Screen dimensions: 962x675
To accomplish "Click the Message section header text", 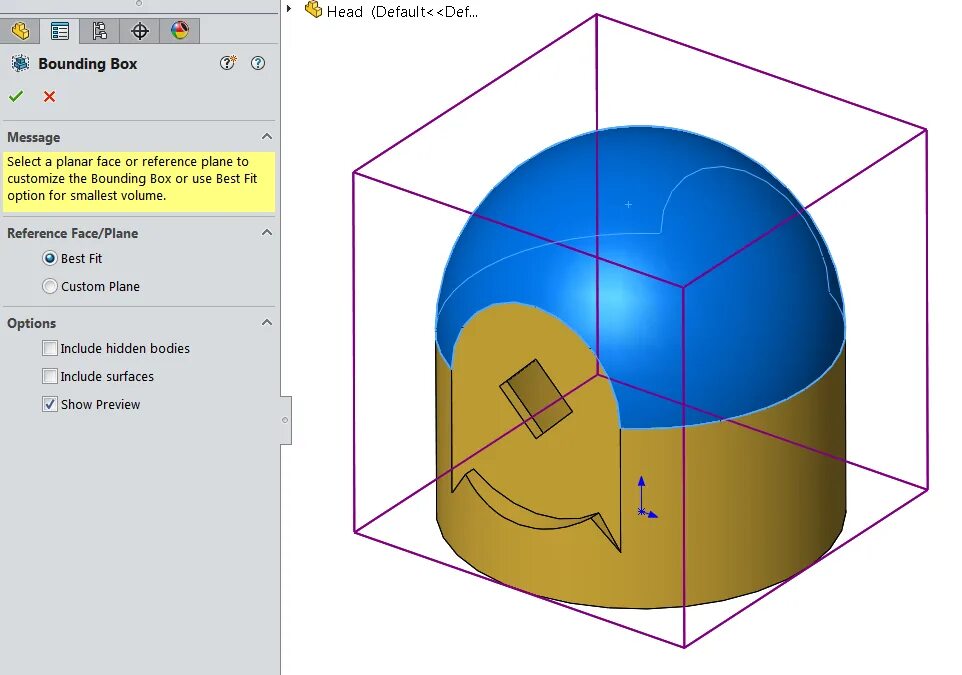I will coord(34,137).
